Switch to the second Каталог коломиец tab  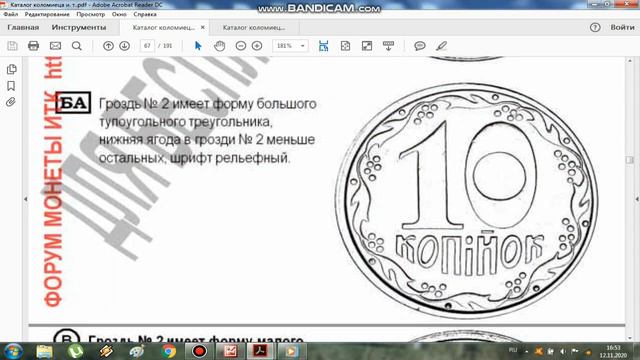(254, 28)
